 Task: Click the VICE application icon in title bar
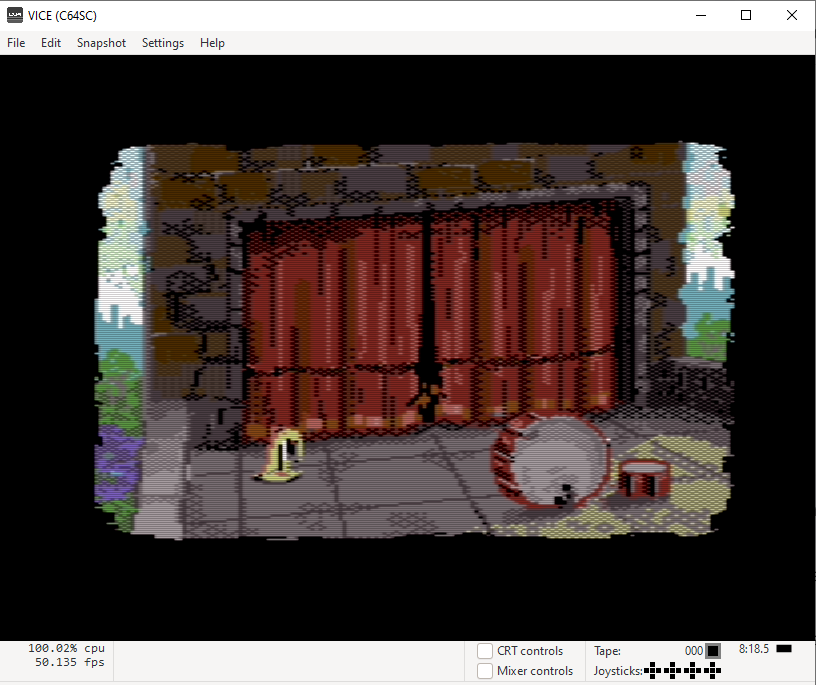pos(15,16)
